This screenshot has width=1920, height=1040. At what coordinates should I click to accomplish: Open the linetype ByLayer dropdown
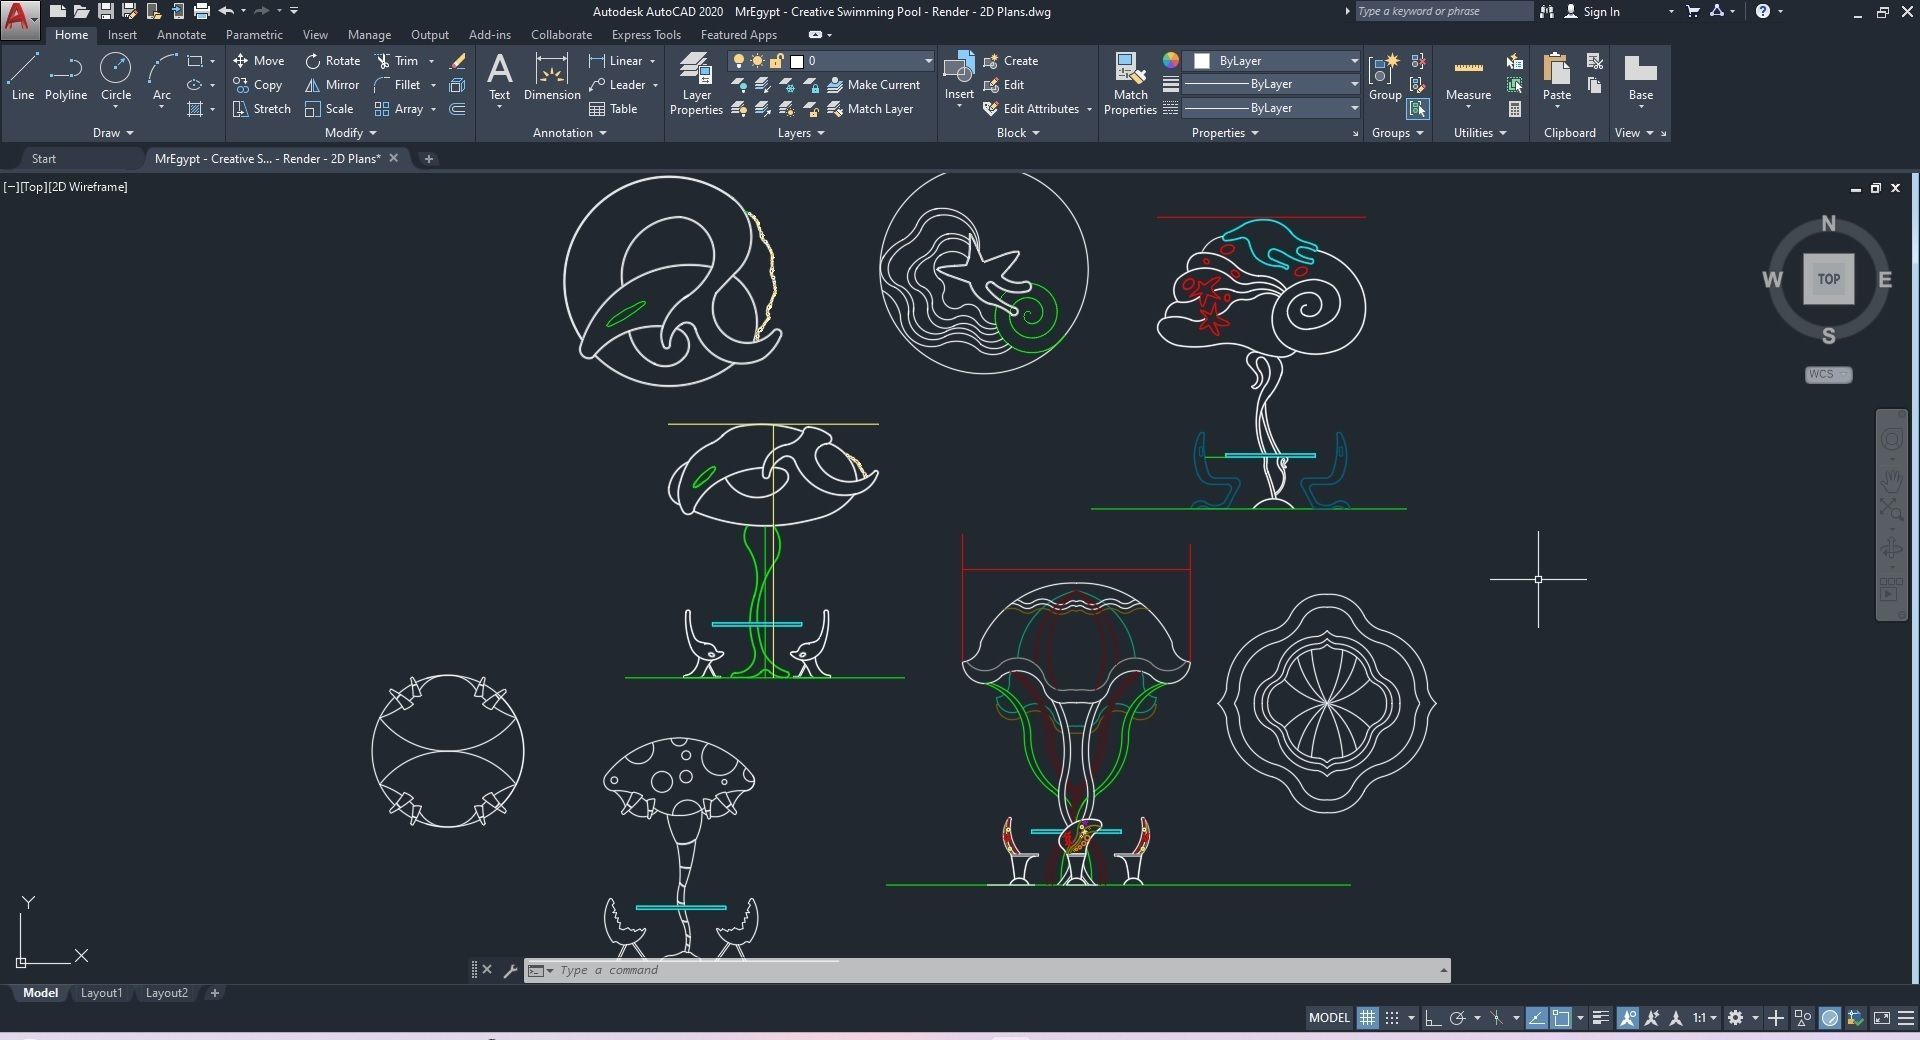pos(1272,108)
